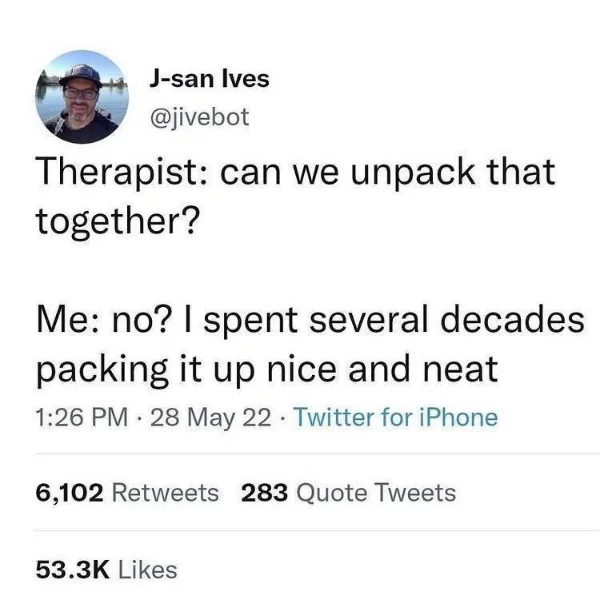View the 6,102 retweet count number

(x=70, y=493)
